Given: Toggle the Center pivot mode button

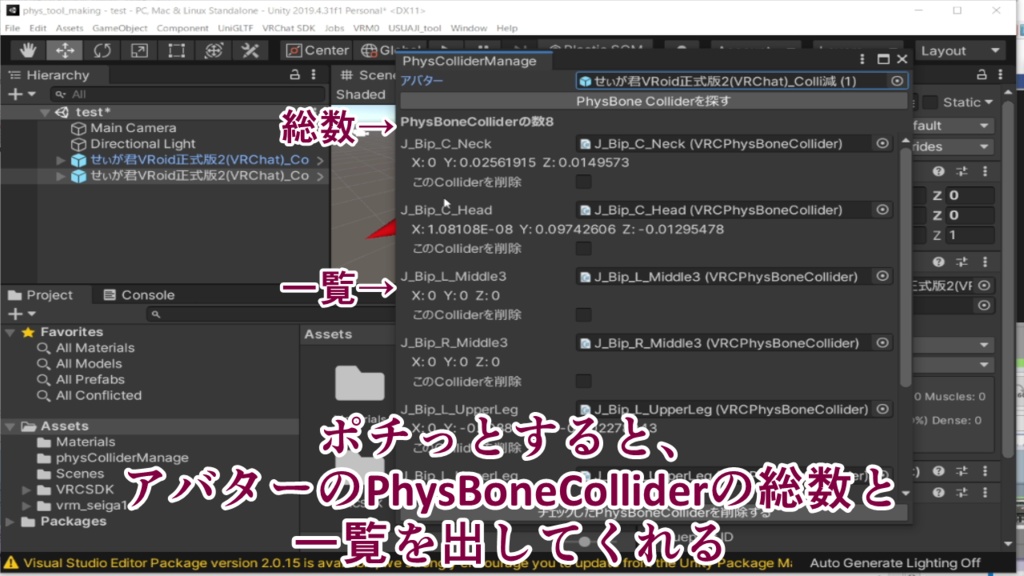Looking at the screenshot, I should tap(317, 48).
